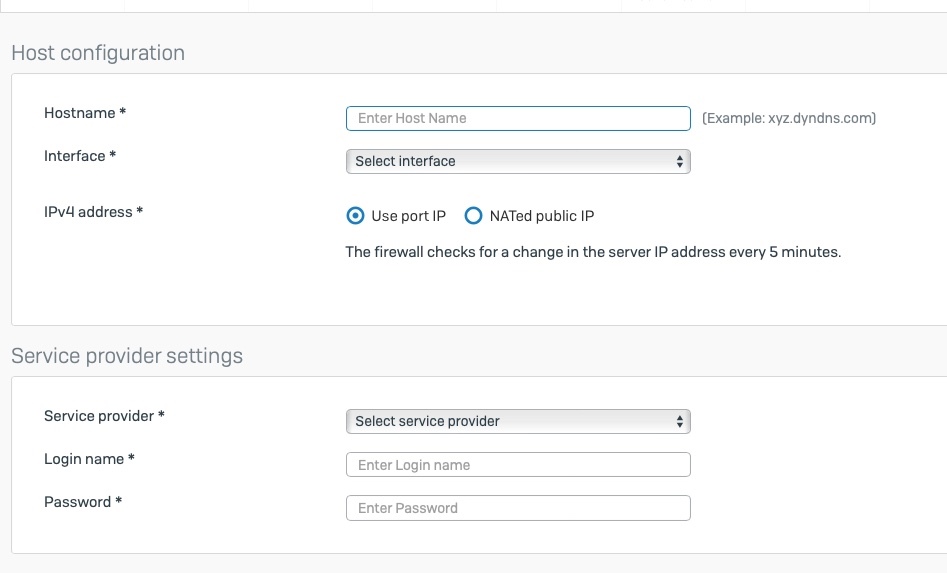This screenshot has height=573, width=947.
Task: Click the 'NATed public IP' option label
Action: tap(542, 216)
